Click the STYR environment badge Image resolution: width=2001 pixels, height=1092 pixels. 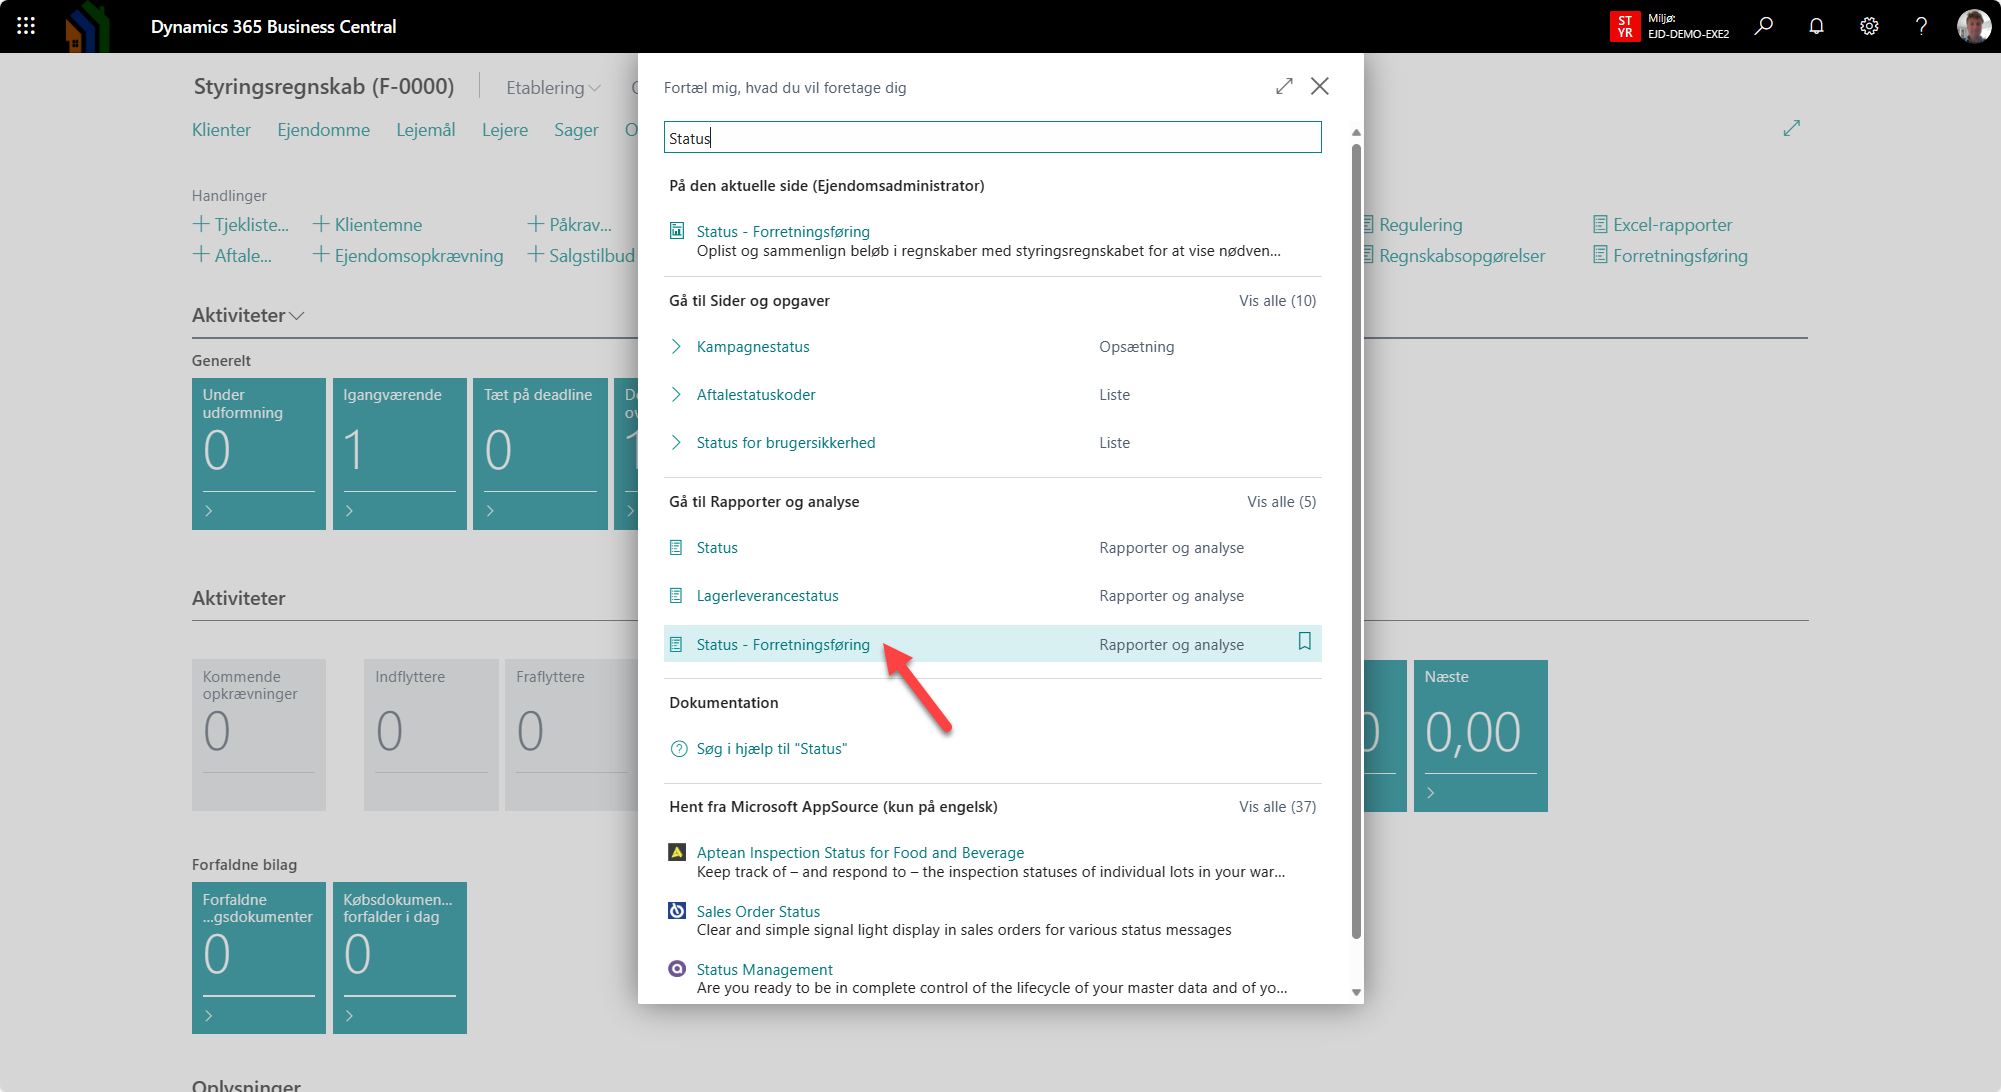point(1625,26)
